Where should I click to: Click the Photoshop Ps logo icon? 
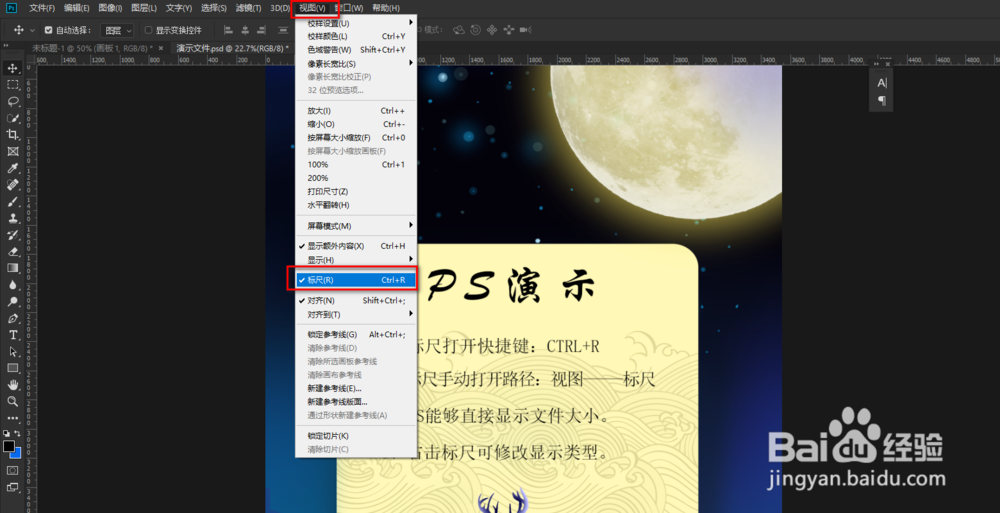pyautogui.click(x=11, y=8)
